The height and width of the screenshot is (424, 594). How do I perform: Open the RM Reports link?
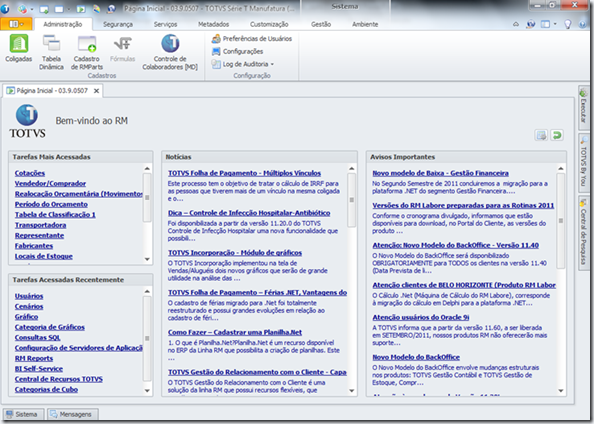pyautogui.click(x=34, y=358)
